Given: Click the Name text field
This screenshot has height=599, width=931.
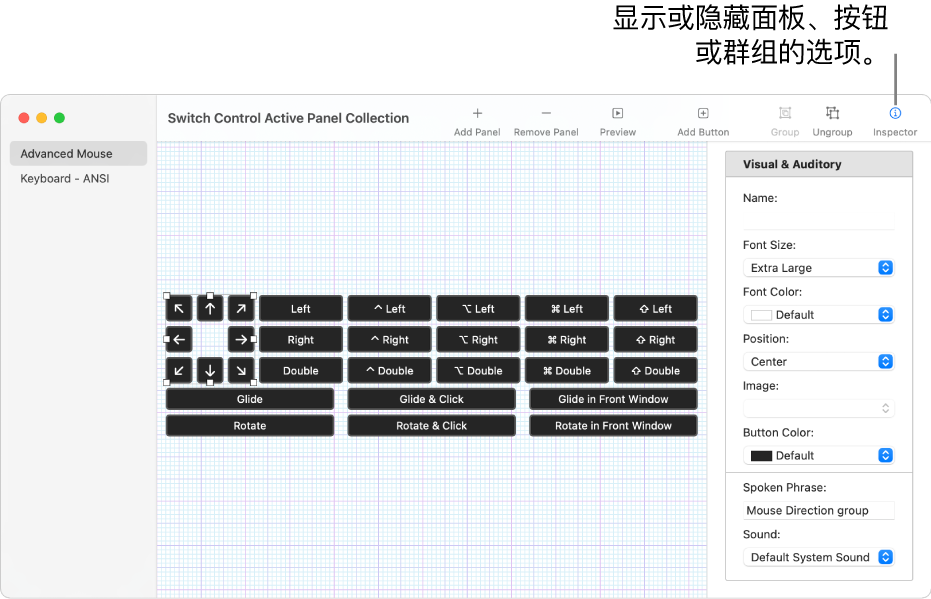Looking at the screenshot, I should point(819,221).
